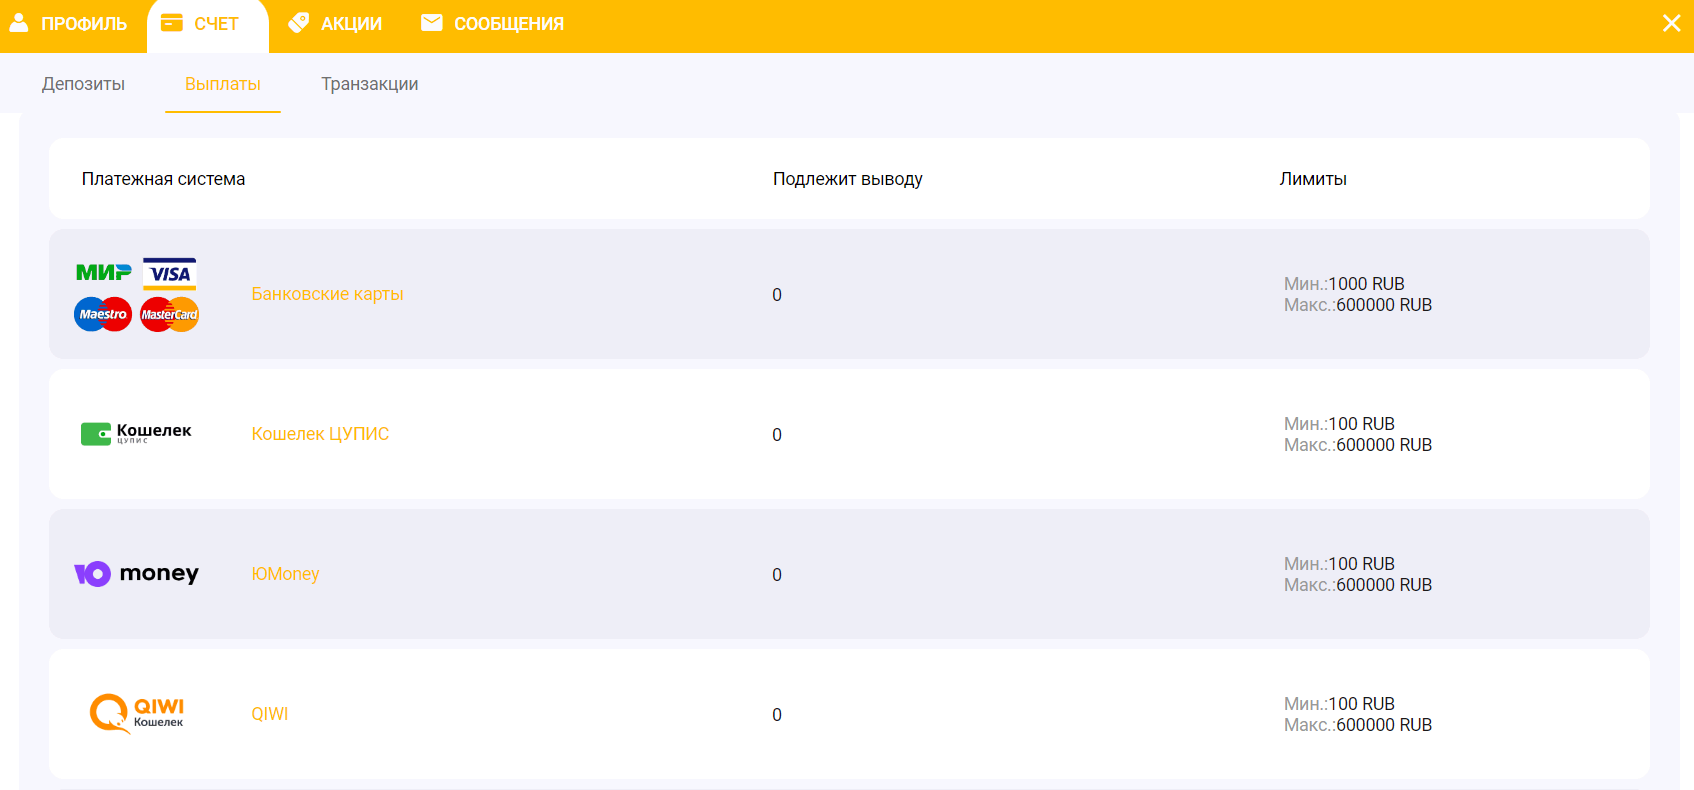Switch to the Выплаты sub-tab
Viewport: 1694px width, 790px height.
tap(223, 84)
